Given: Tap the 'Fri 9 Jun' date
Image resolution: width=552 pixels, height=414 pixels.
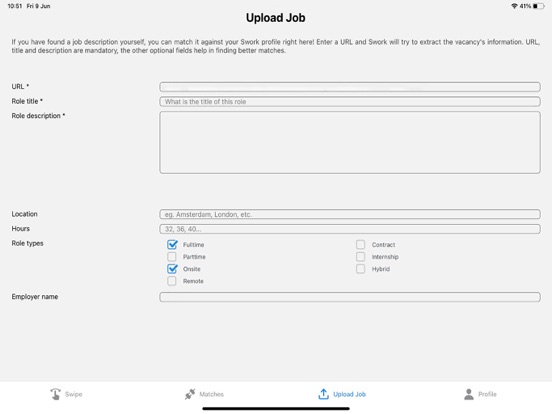Looking at the screenshot, I should click(38, 6).
